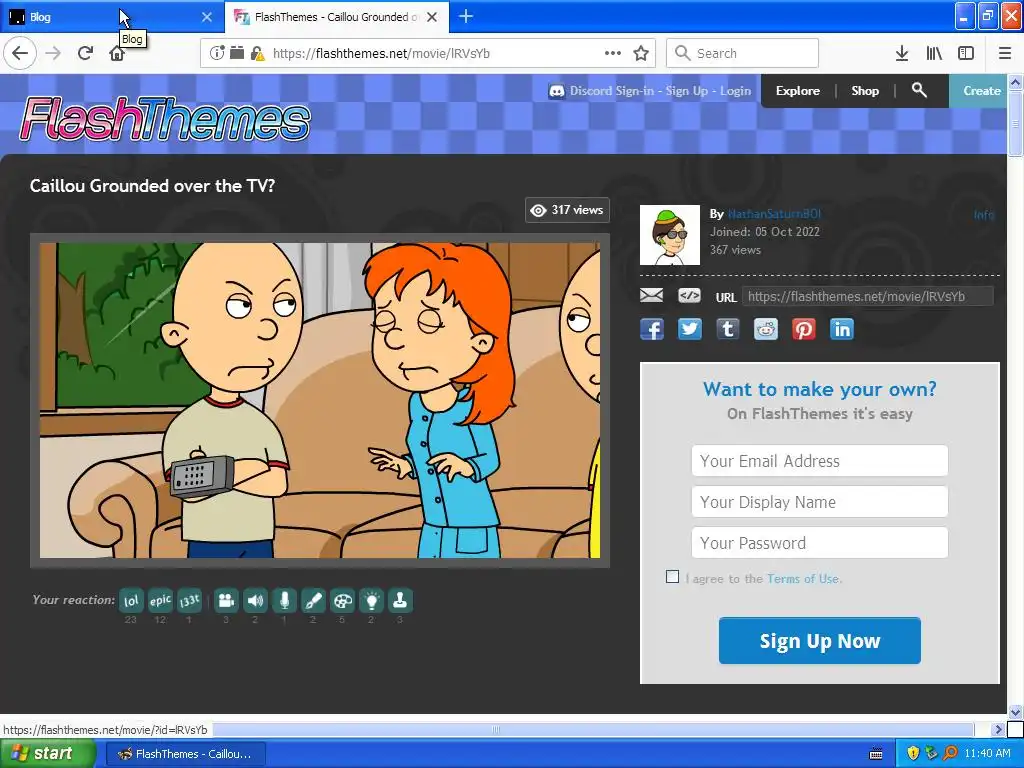The image size is (1024, 768).
Task: Open a new browser tab
Action: (x=466, y=17)
